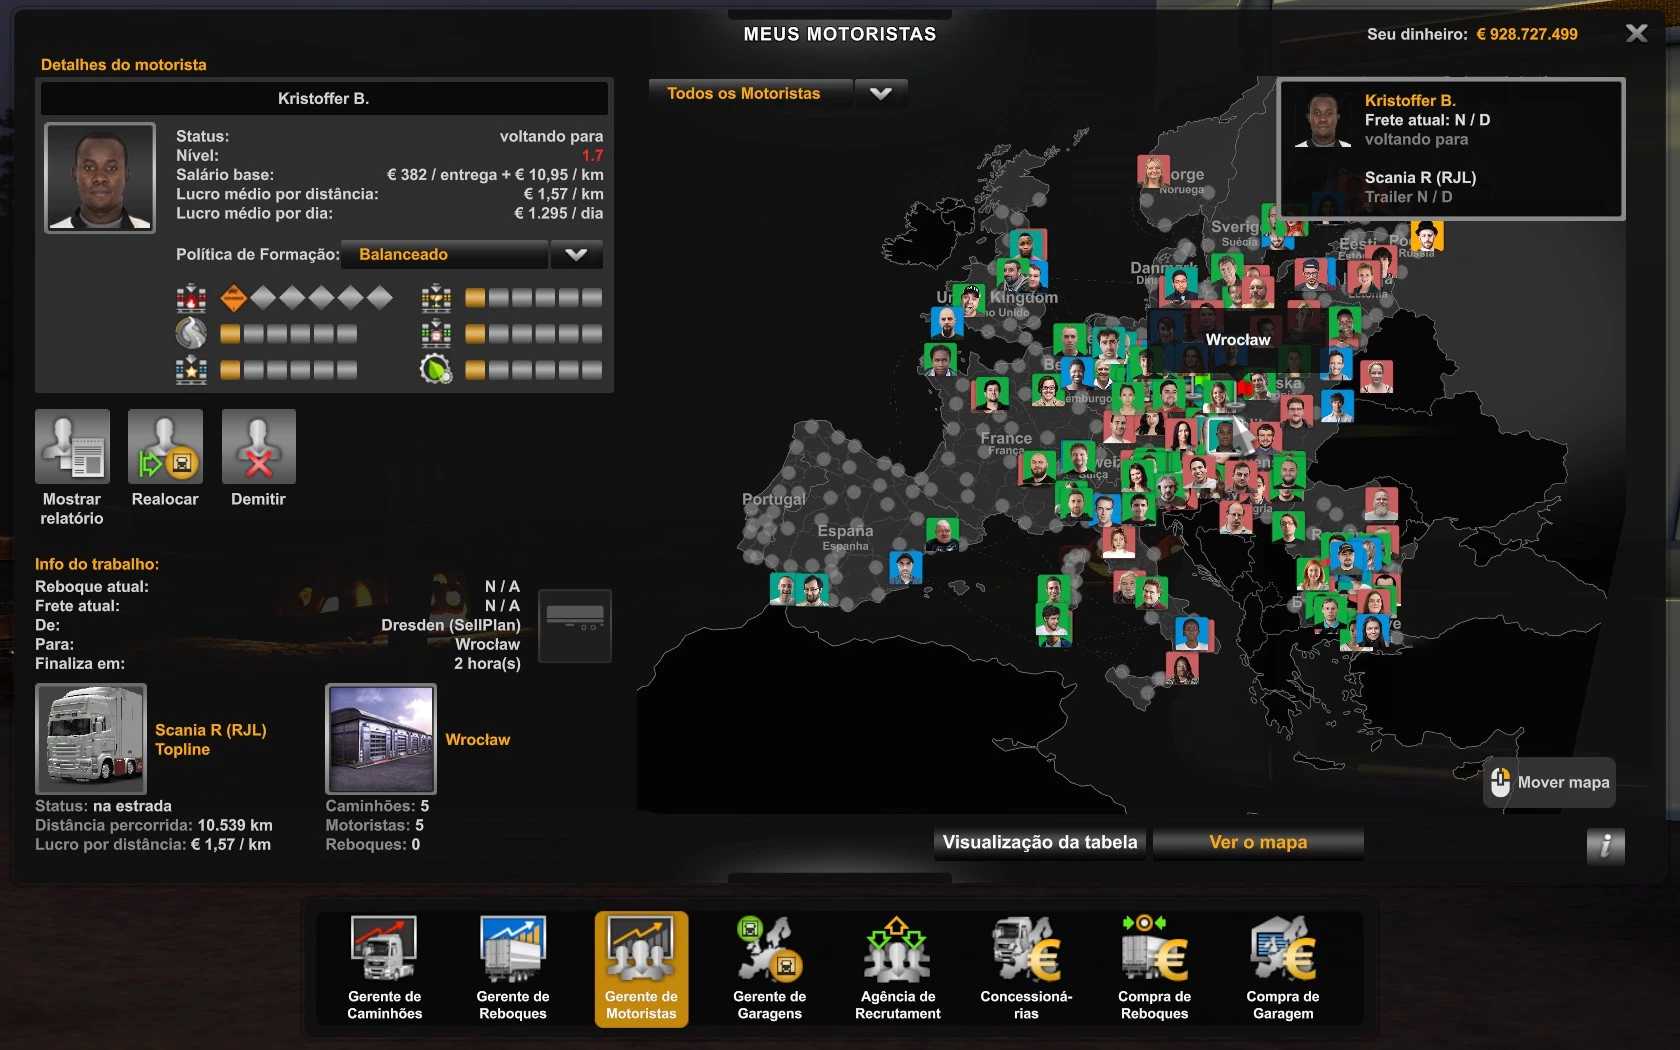
Task: Click the map info icon
Action: [x=1605, y=846]
